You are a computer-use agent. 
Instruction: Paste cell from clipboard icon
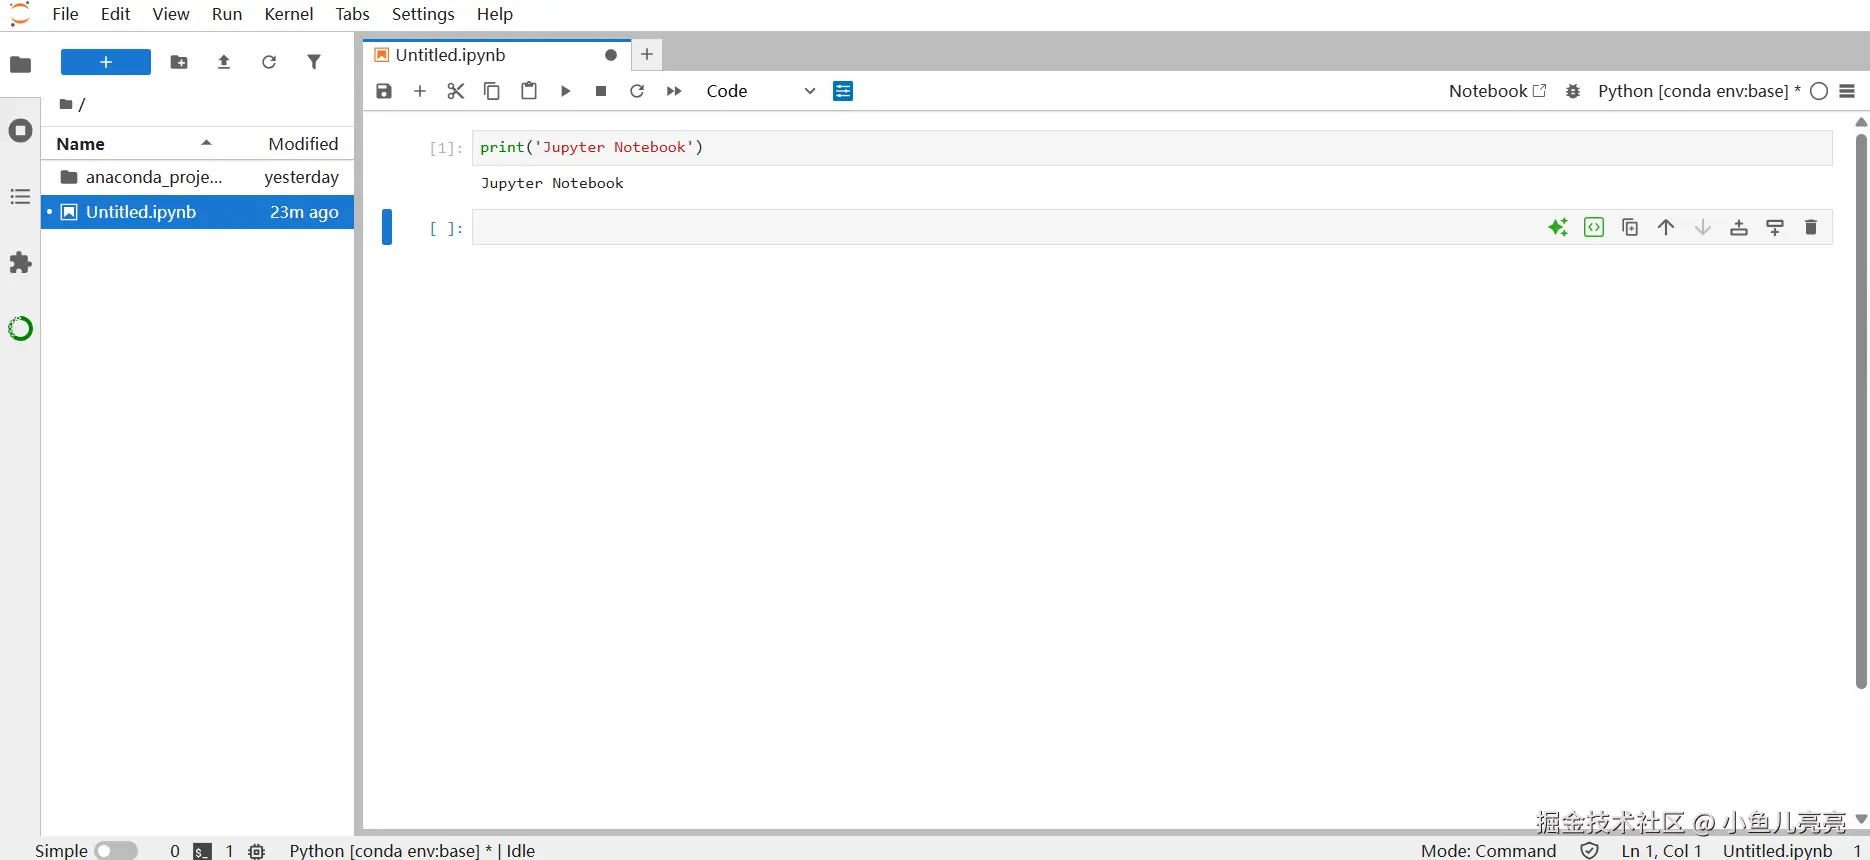pyautogui.click(x=529, y=91)
